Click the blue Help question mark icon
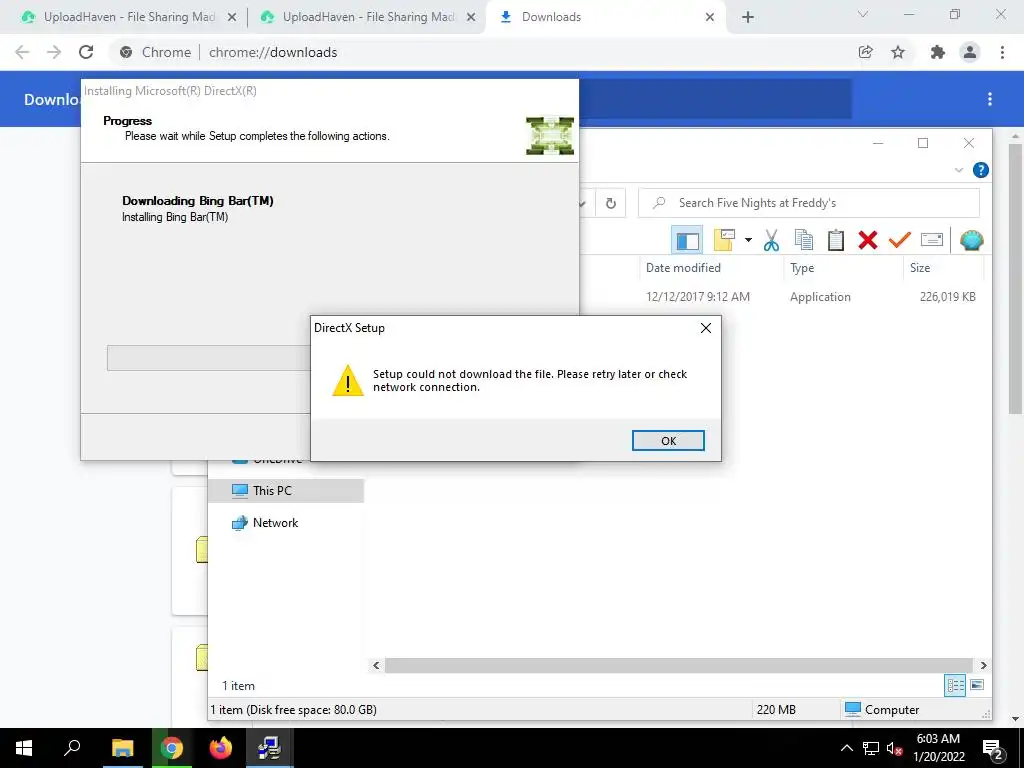 [x=980, y=170]
